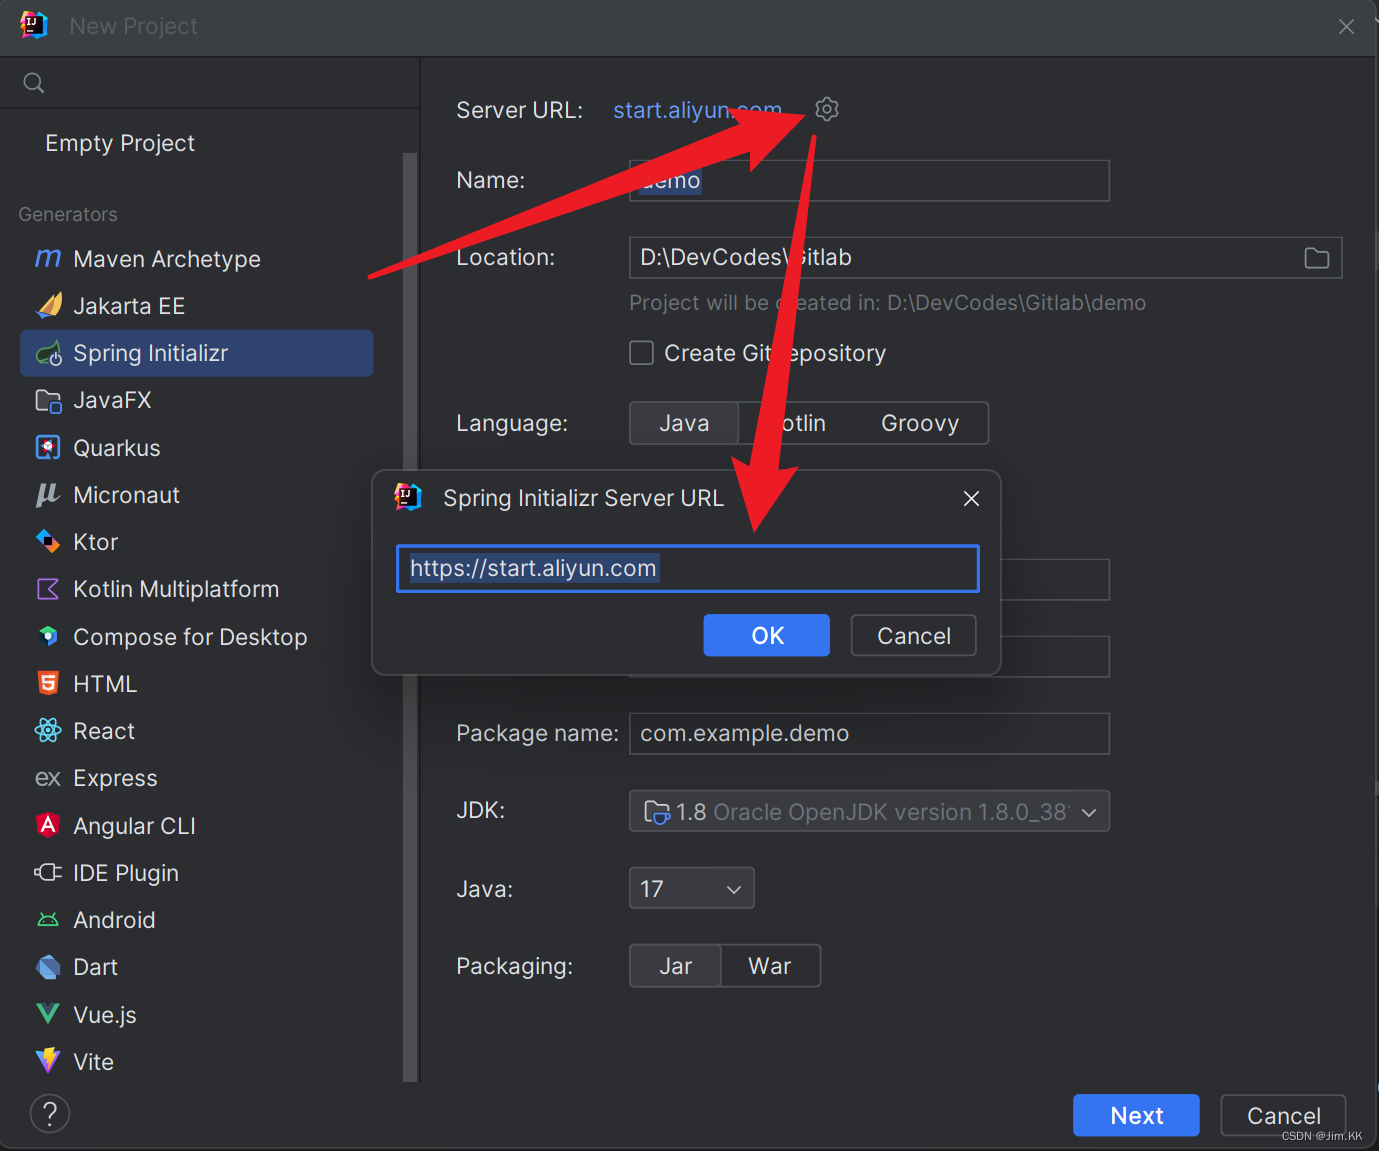Image resolution: width=1379 pixels, height=1151 pixels.
Task: Select the Android generator label
Action: pos(114,920)
